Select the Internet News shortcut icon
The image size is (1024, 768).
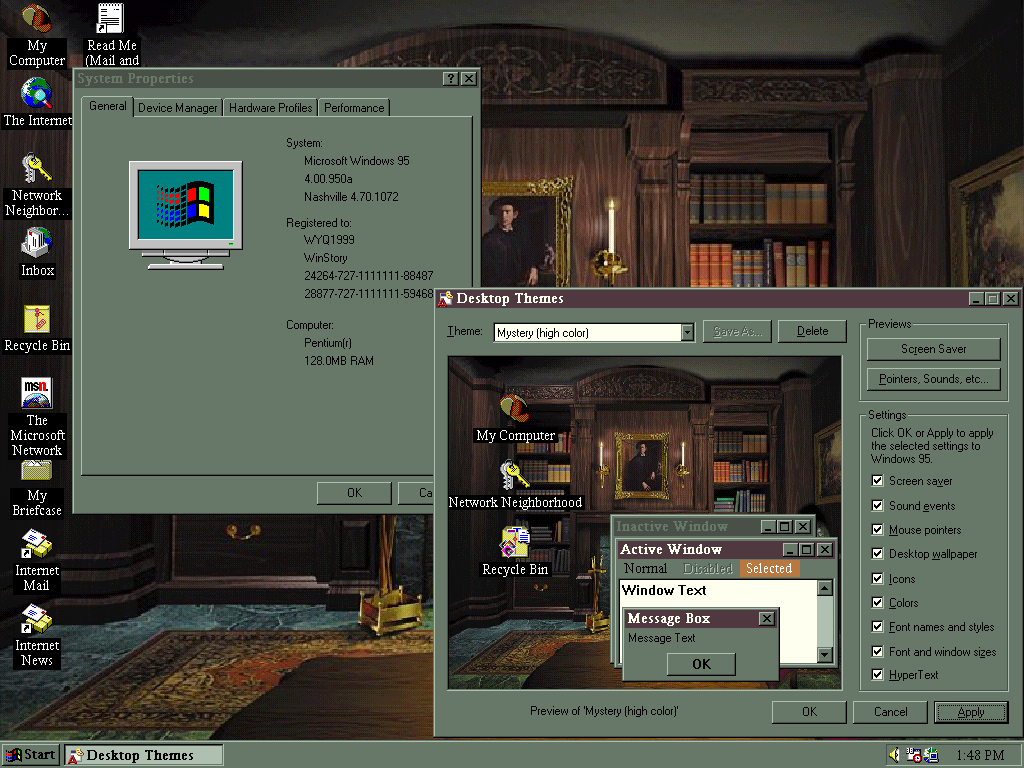click(37, 619)
